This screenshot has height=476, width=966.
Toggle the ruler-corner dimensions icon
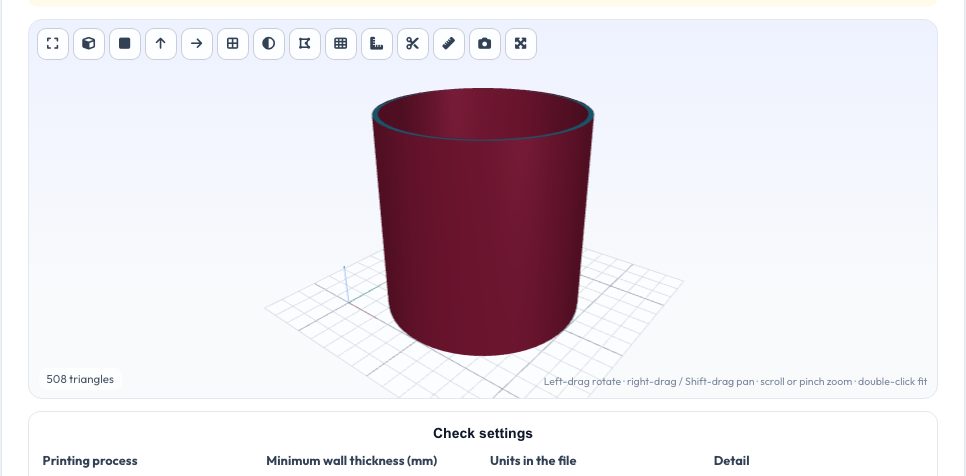[x=377, y=44]
